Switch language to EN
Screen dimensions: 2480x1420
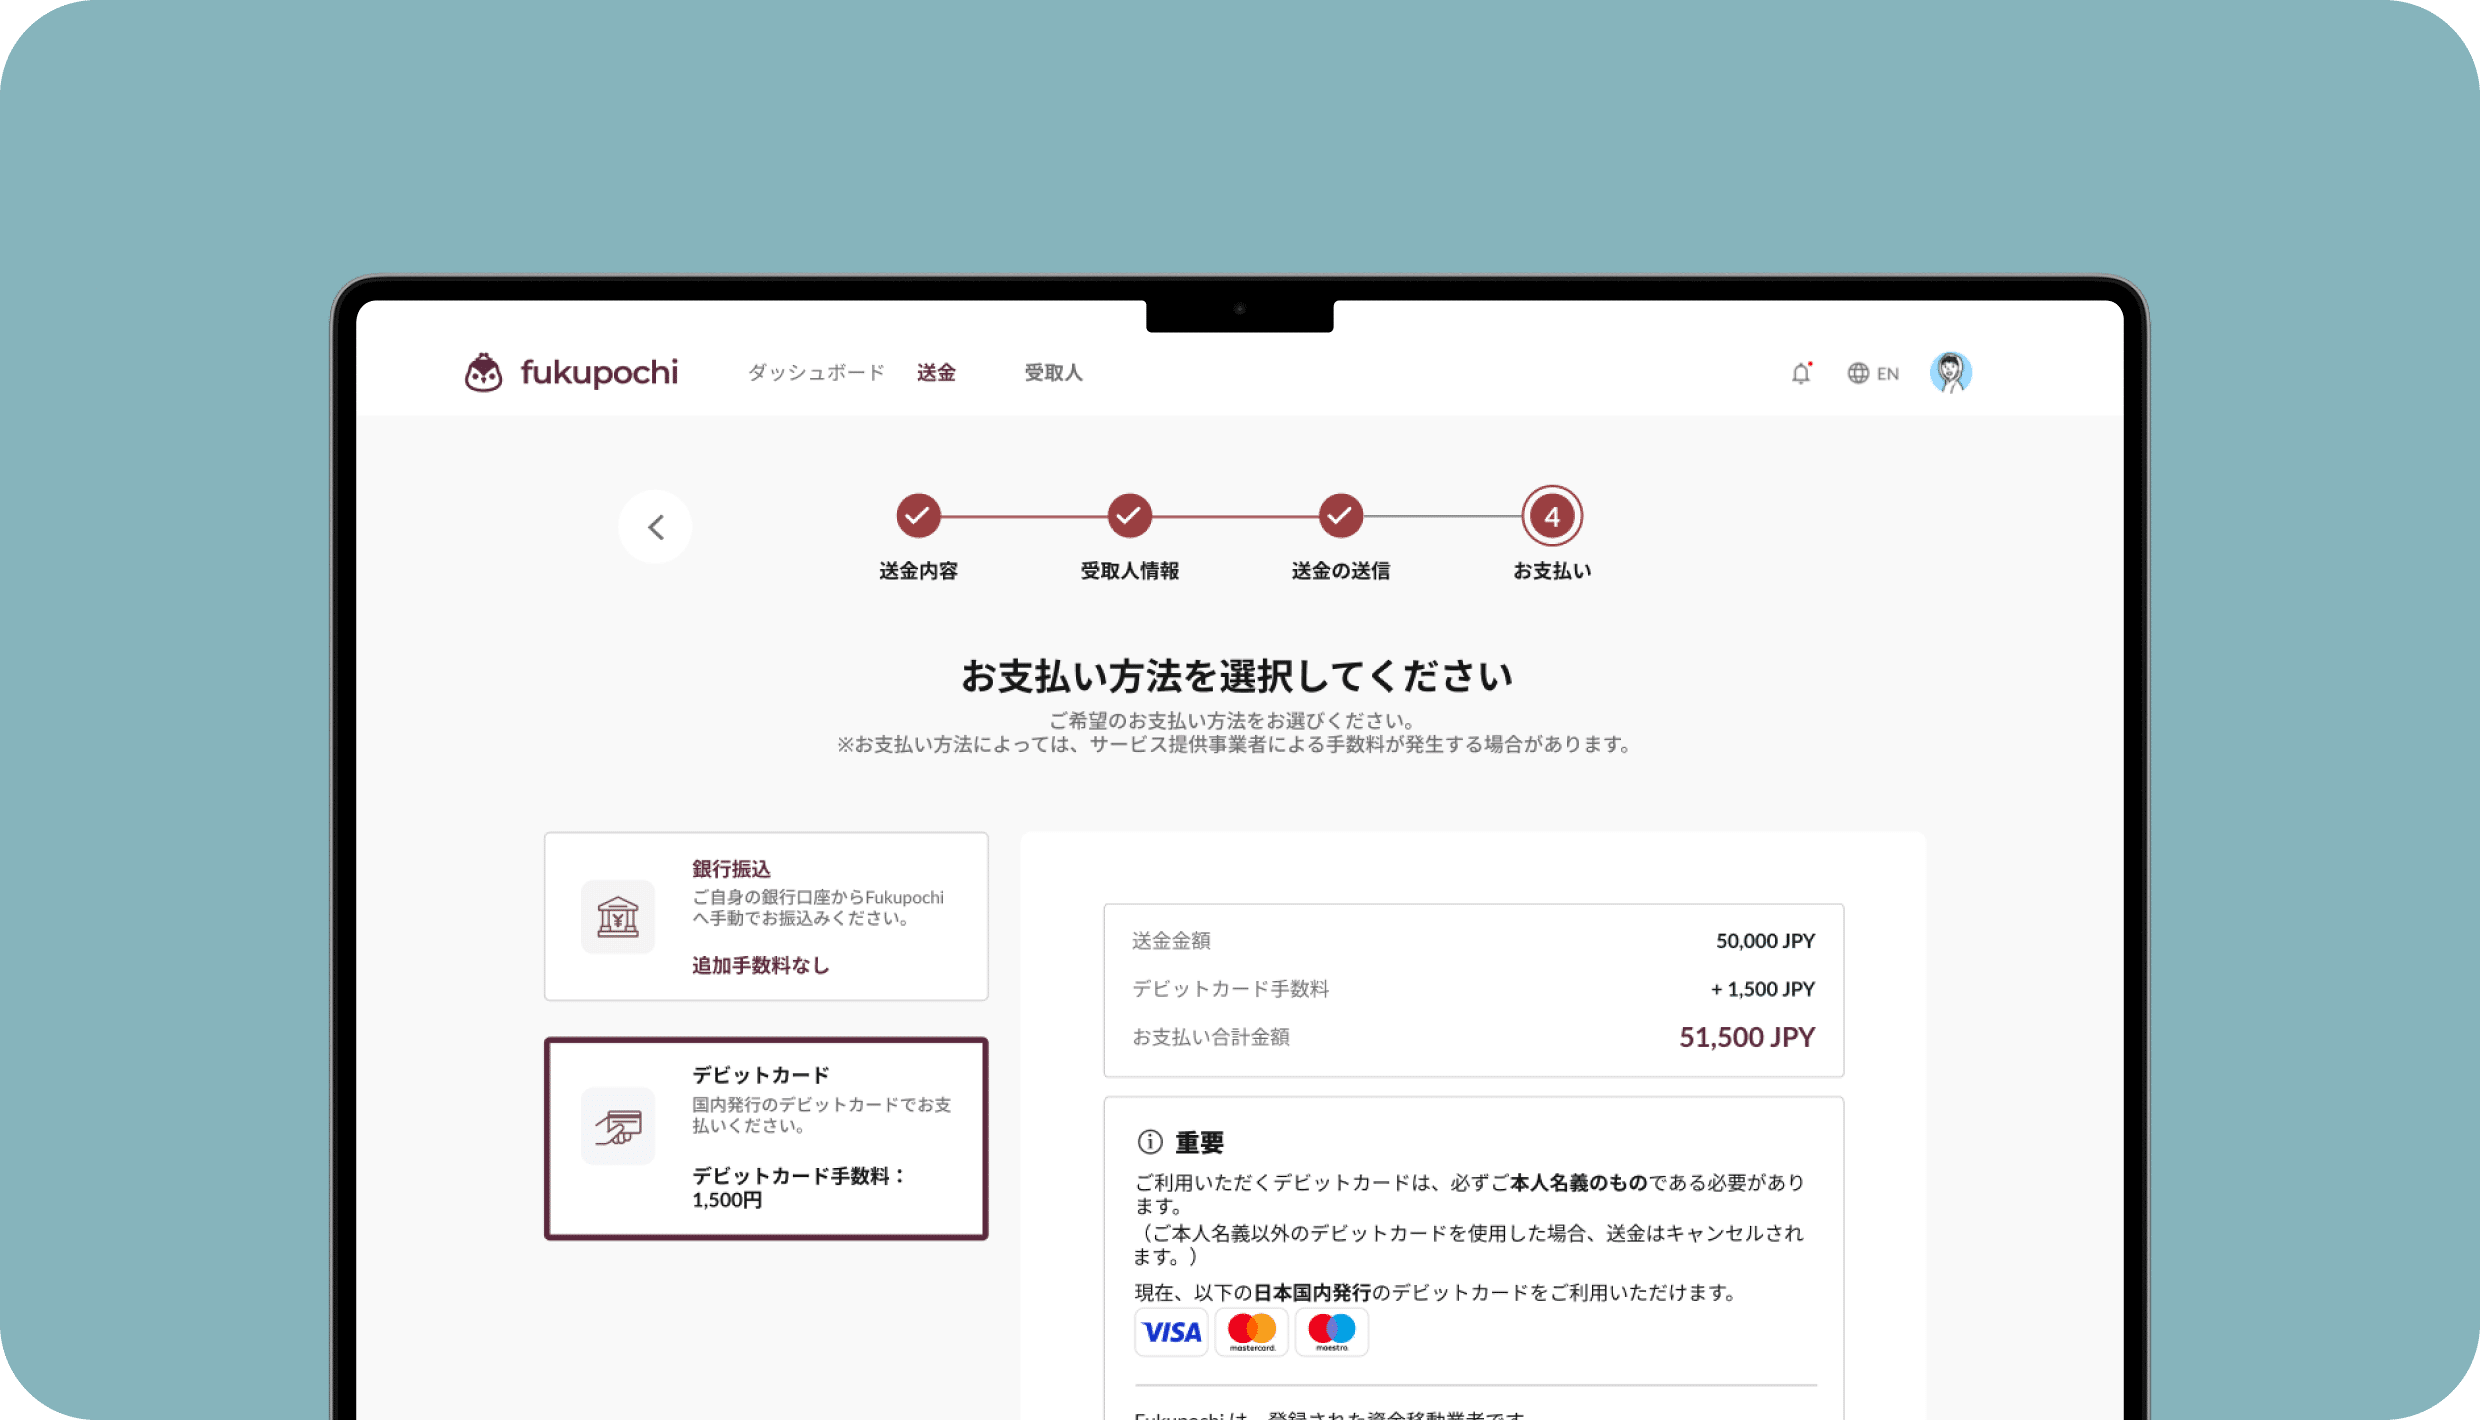pos(1887,373)
